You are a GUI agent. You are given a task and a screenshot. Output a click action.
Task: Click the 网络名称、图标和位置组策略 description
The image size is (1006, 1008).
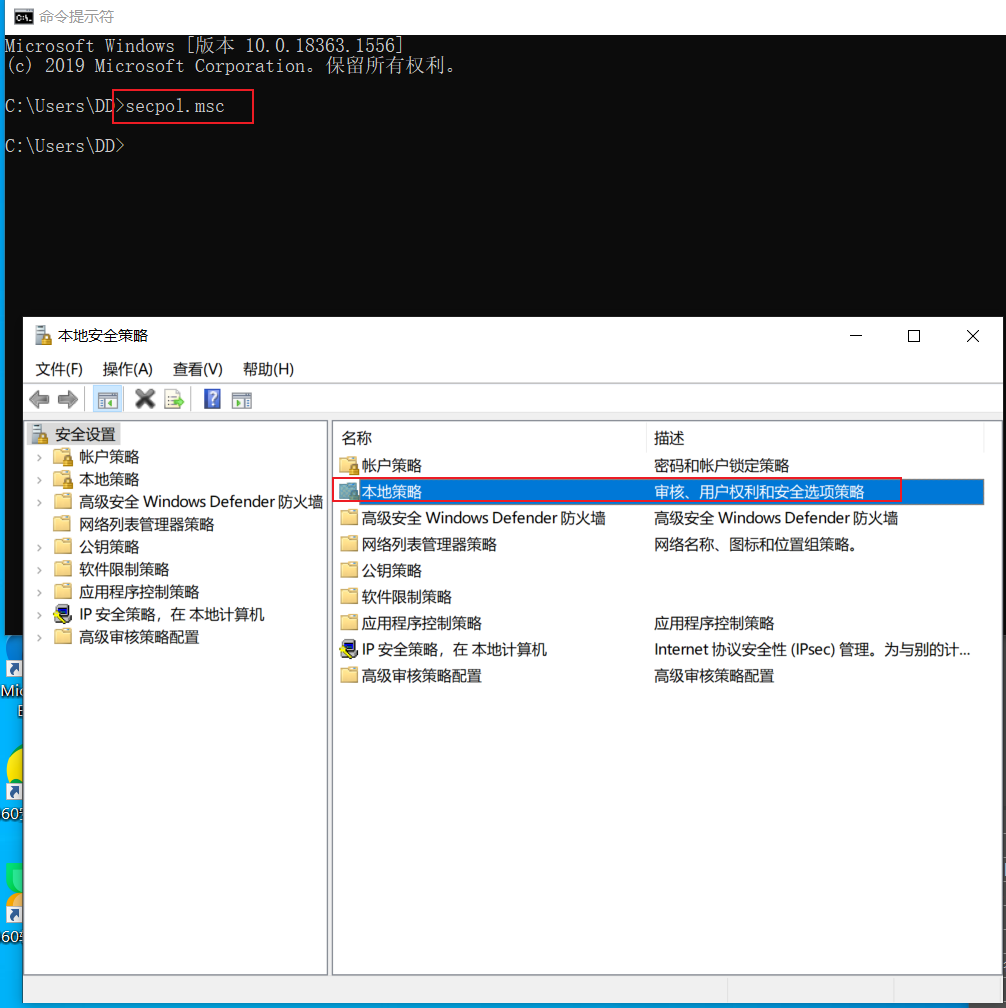(x=755, y=544)
